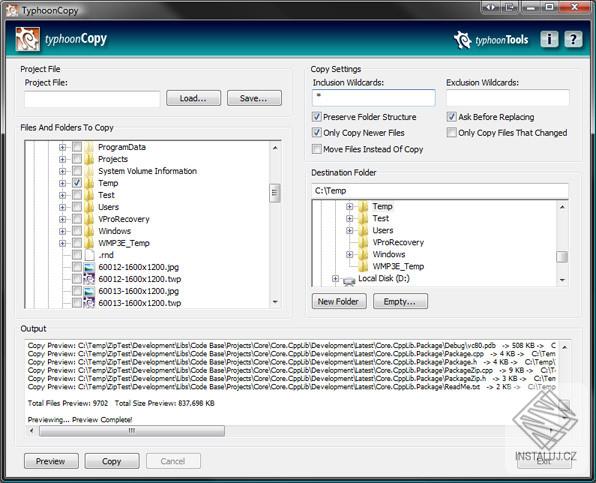Viewport: 596px width, 483px height.
Task: Click the Copy button
Action: (112, 461)
